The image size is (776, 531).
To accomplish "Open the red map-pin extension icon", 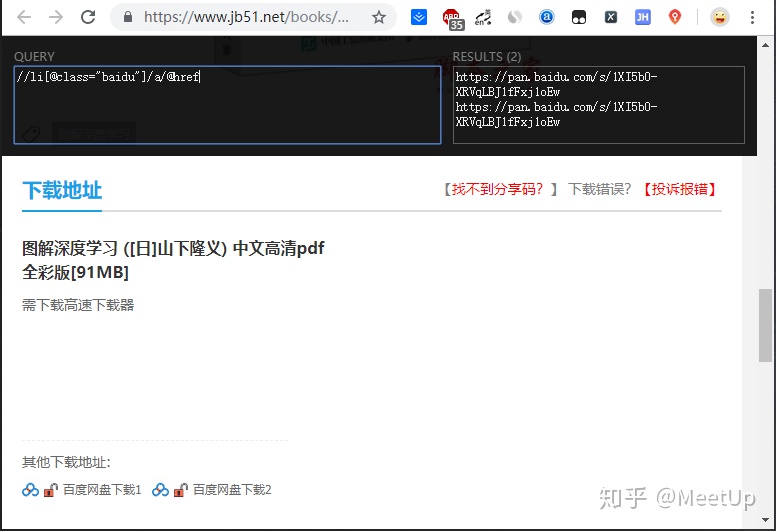I will (675, 17).
